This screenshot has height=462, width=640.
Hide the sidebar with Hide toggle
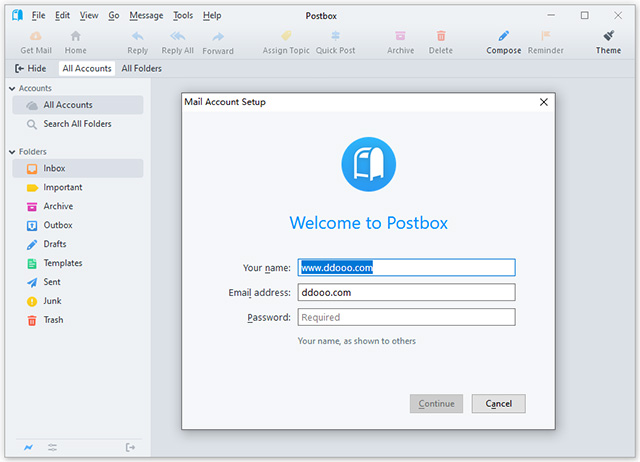(30, 68)
